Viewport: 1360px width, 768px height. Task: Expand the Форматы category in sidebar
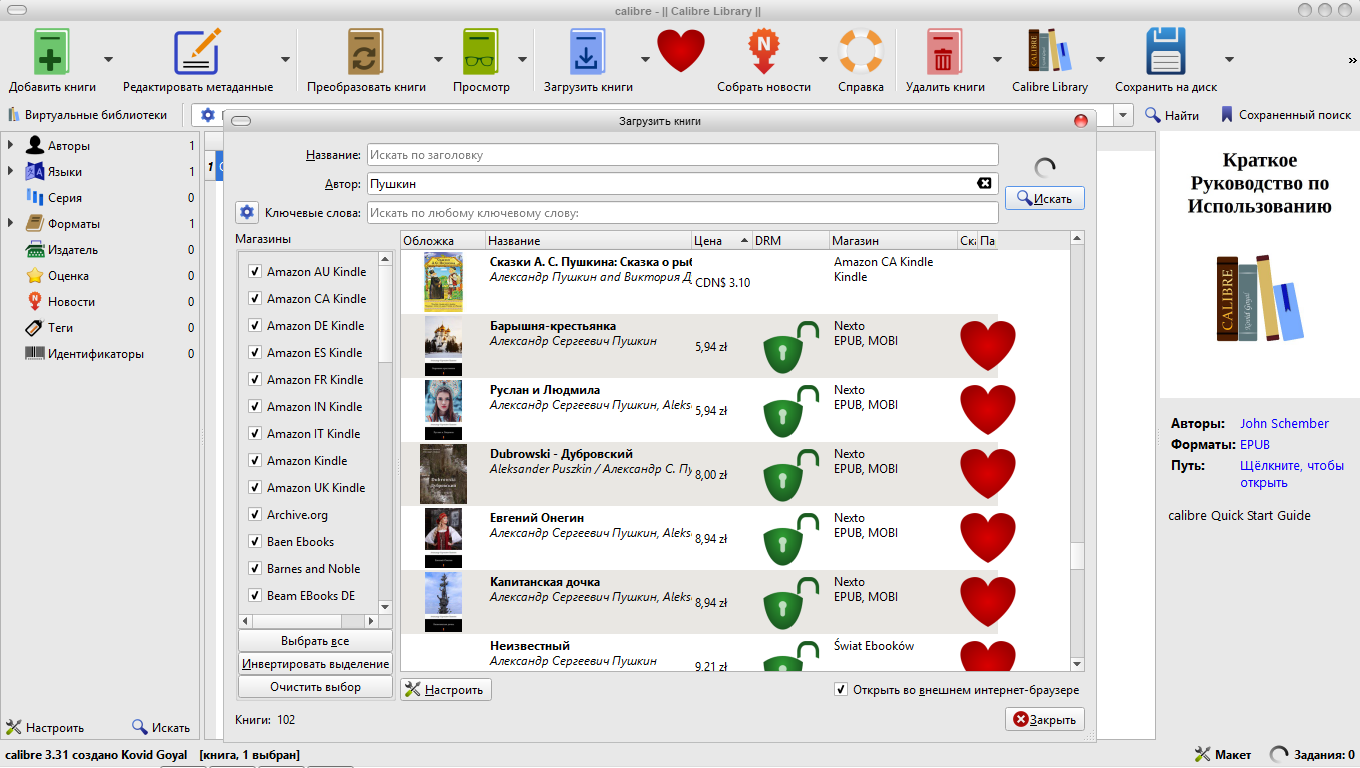[10, 224]
